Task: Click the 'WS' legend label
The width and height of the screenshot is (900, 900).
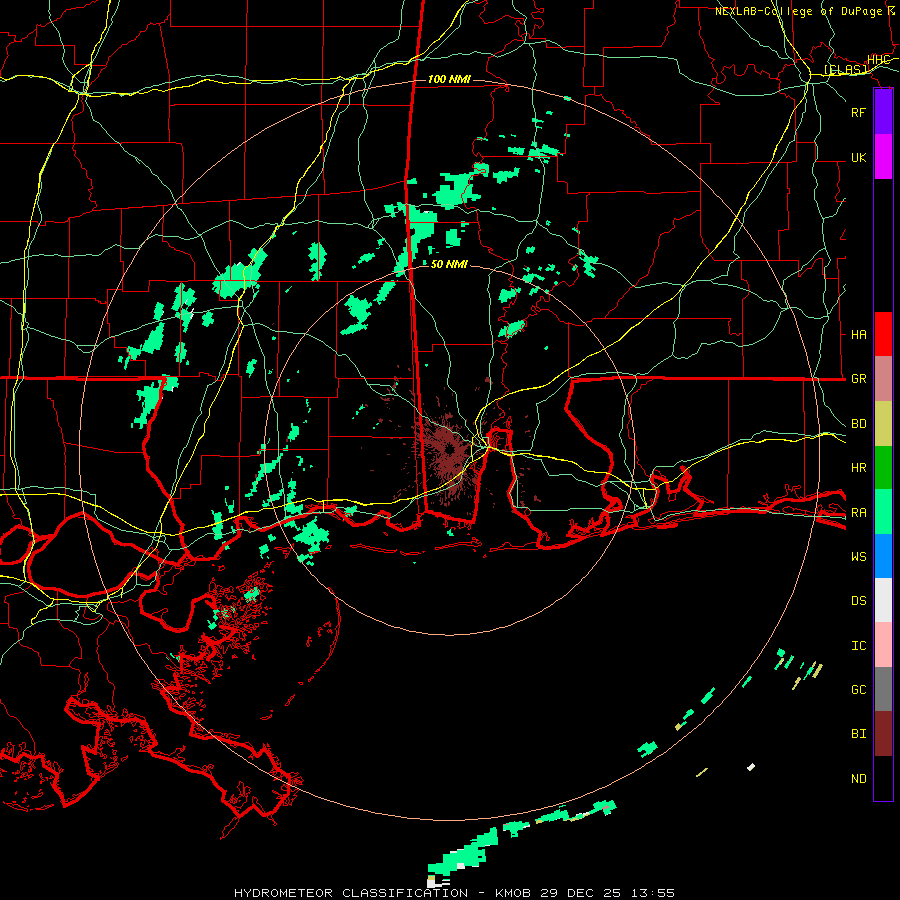Action: pos(858,557)
